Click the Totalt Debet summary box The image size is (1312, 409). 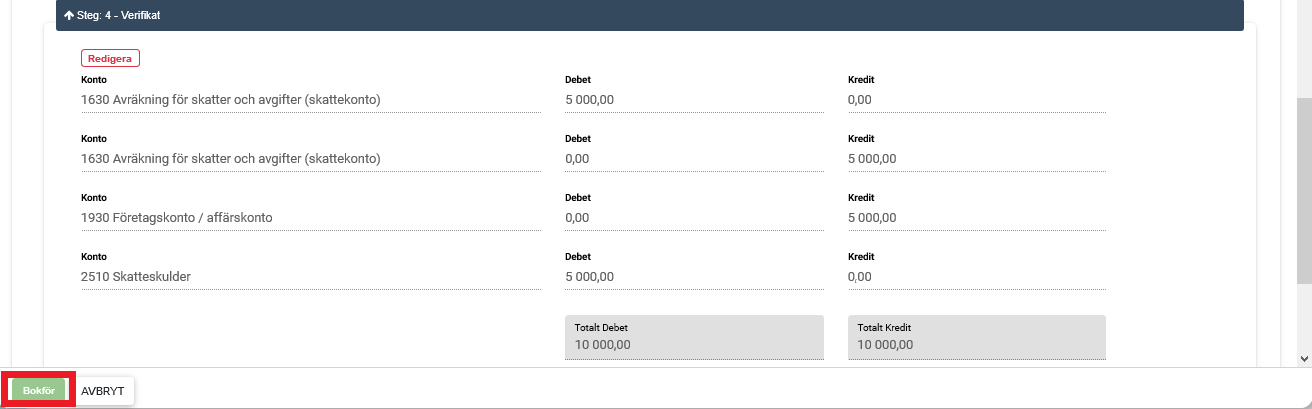694,337
